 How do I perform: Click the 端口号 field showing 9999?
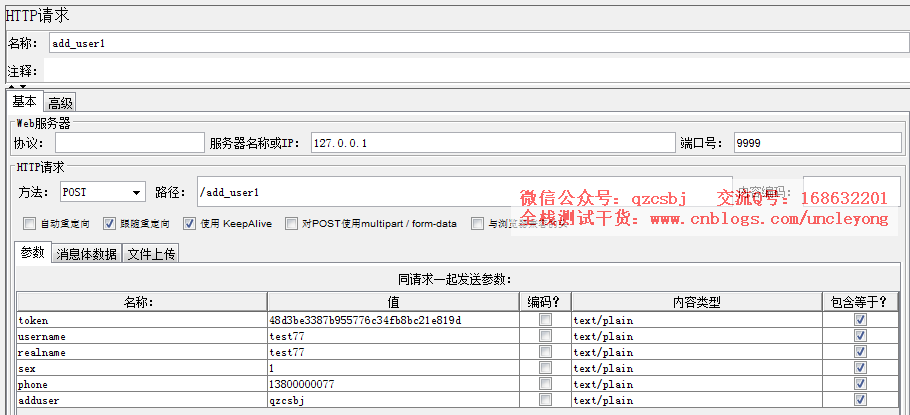pos(818,143)
